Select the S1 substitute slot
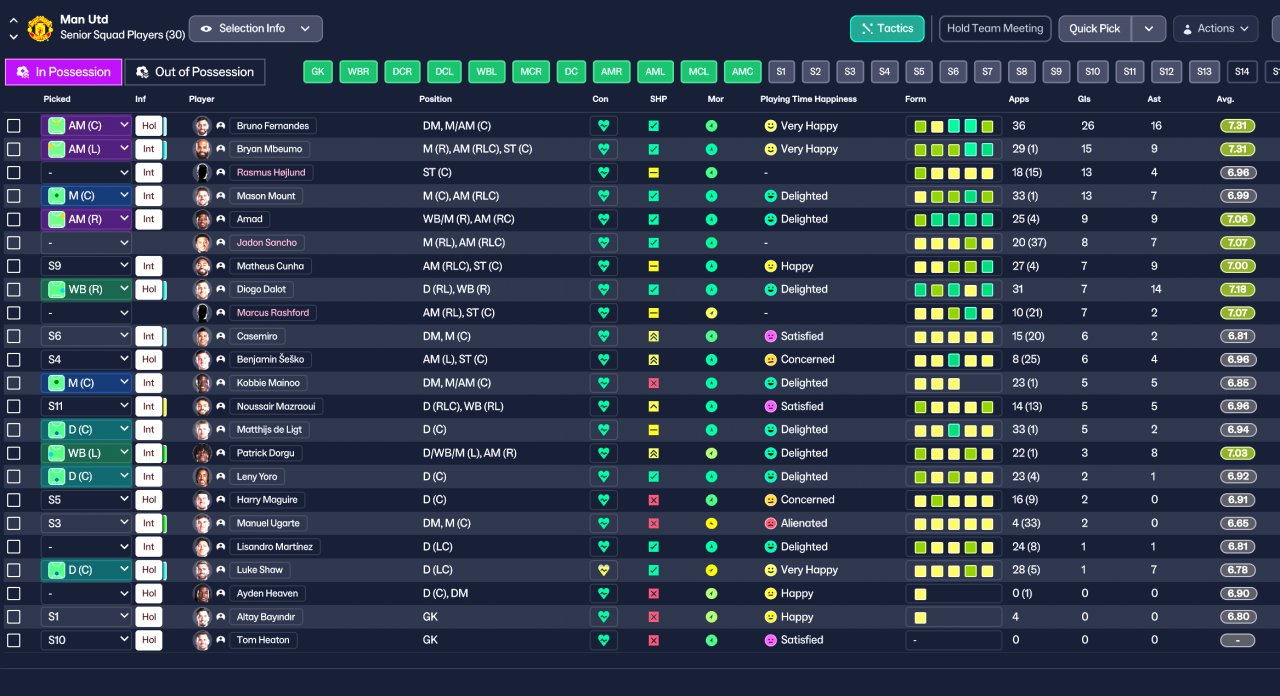 point(781,72)
